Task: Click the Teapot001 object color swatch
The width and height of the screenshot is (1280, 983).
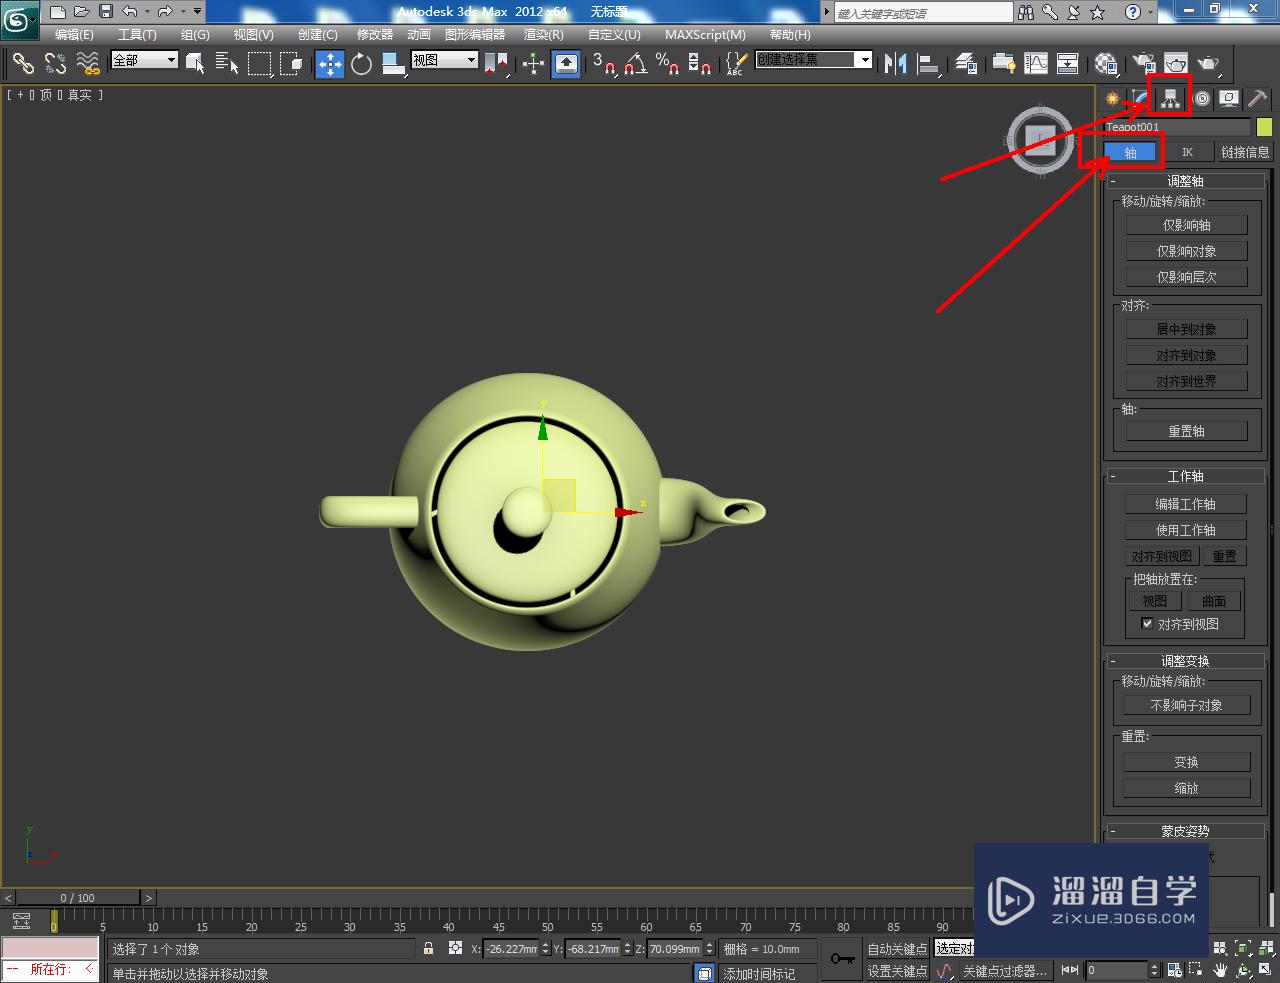Action: 1264,127
